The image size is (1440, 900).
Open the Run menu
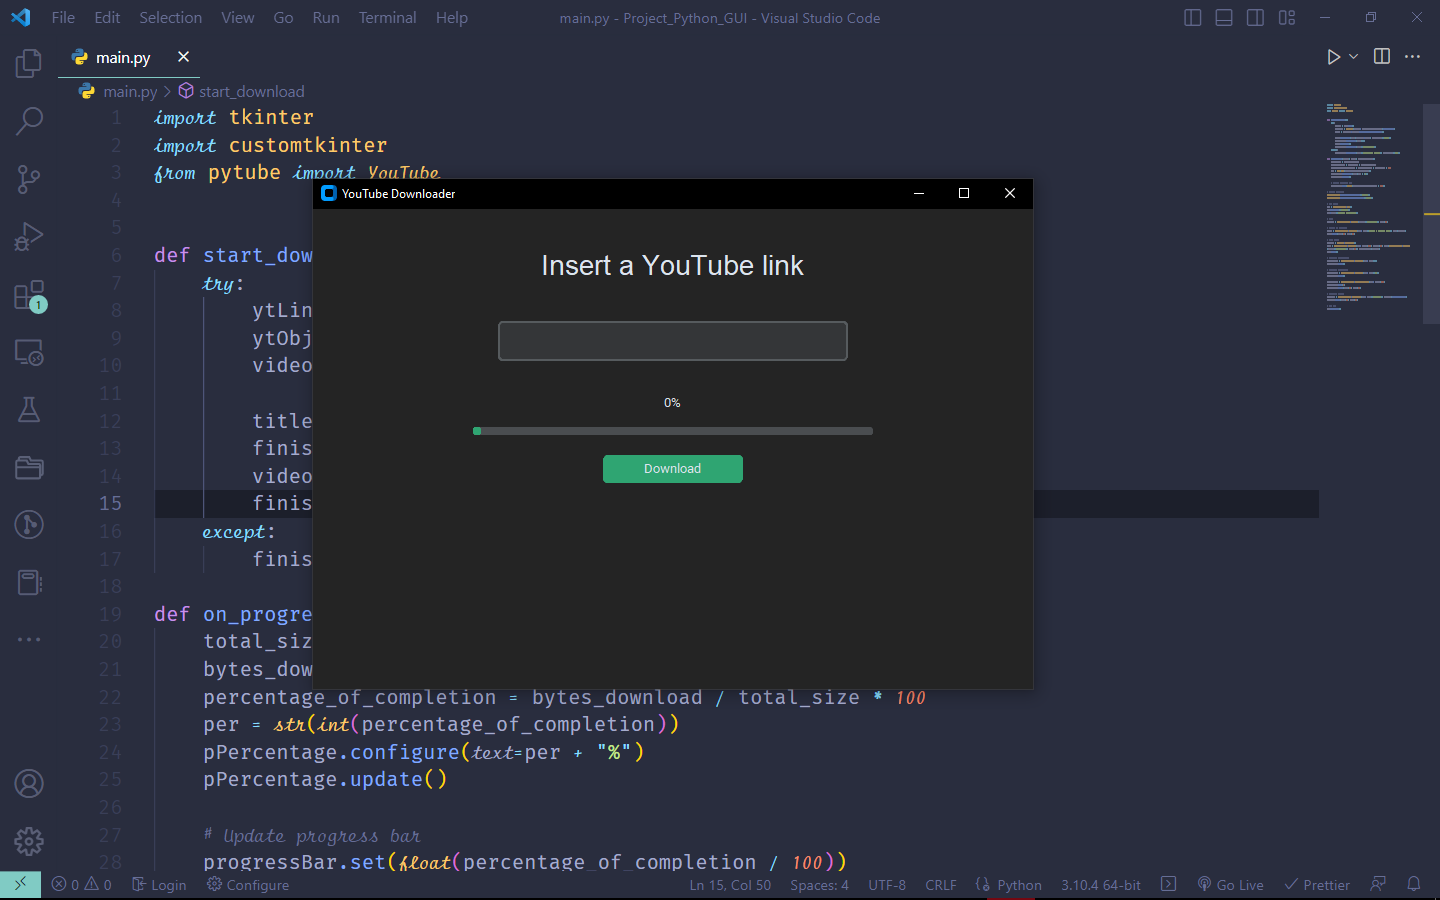pyautogui.click(x=326, y=18)
